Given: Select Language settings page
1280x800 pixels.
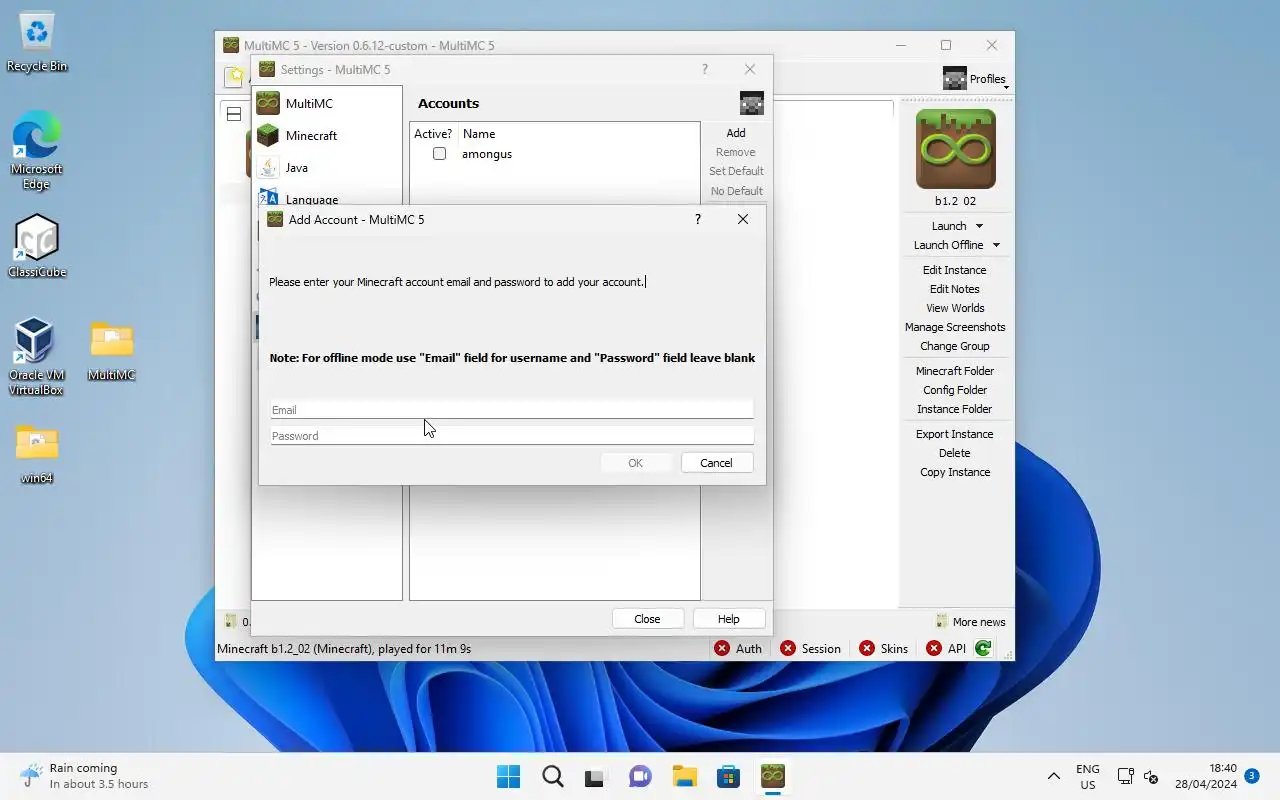Looking at the screenshot, I should (326, 197).
